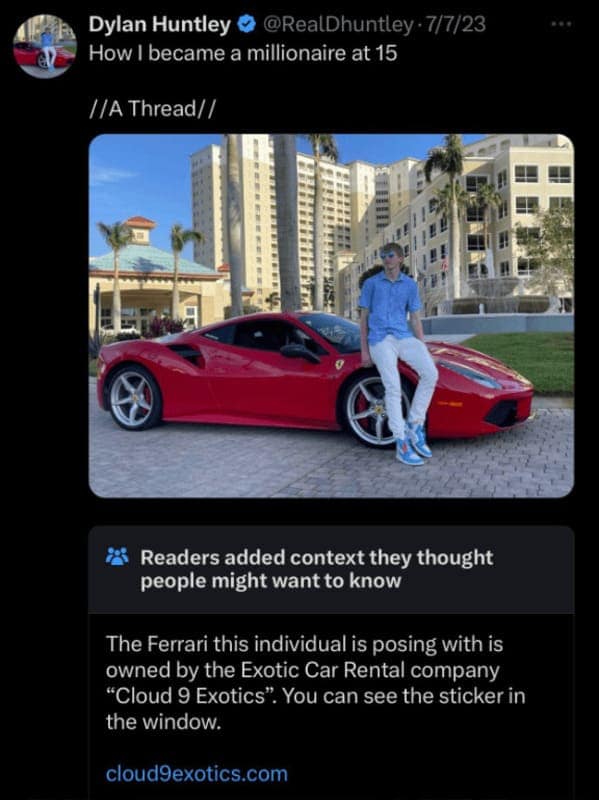Click the note text about Cloud 9 Exotics

[315, 683]
